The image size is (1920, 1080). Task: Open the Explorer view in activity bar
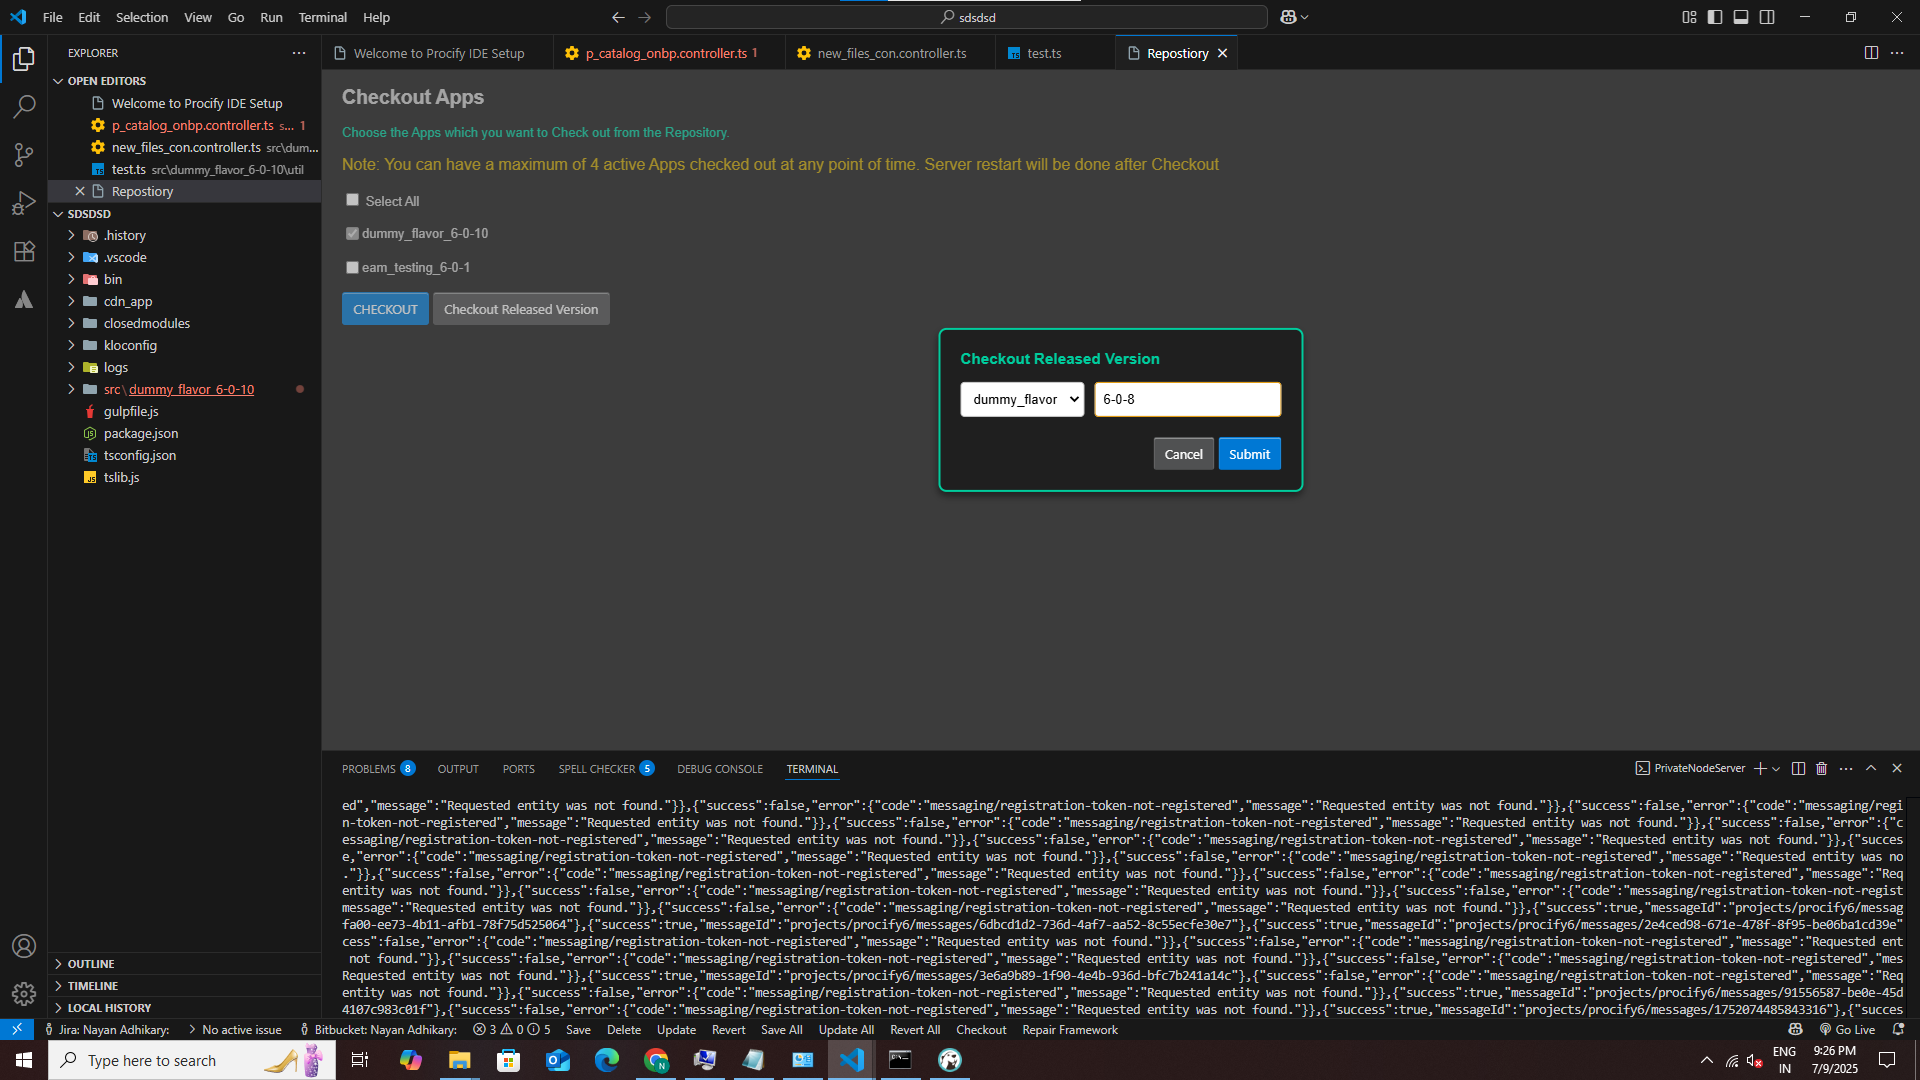click(24, 59)
